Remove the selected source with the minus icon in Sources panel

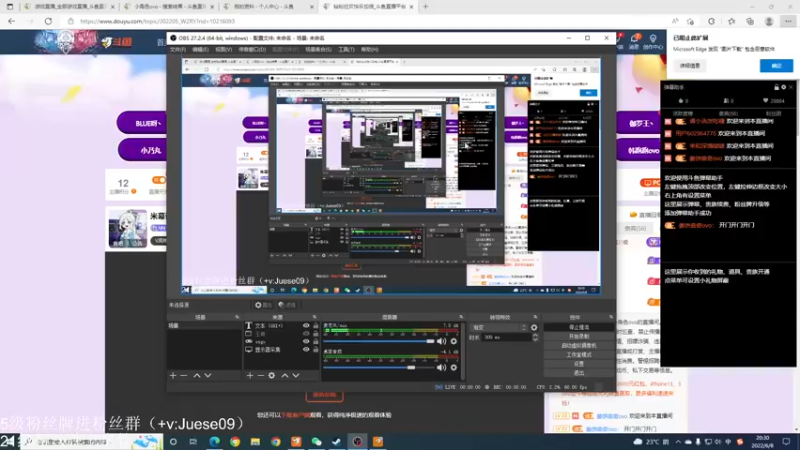(x=261, y=376)
